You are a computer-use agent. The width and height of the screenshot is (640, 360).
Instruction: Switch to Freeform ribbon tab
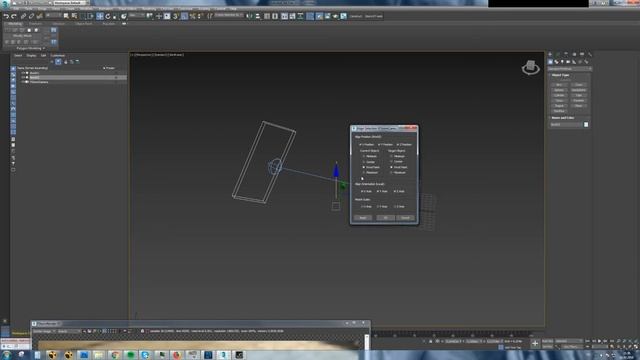(36, 24)
